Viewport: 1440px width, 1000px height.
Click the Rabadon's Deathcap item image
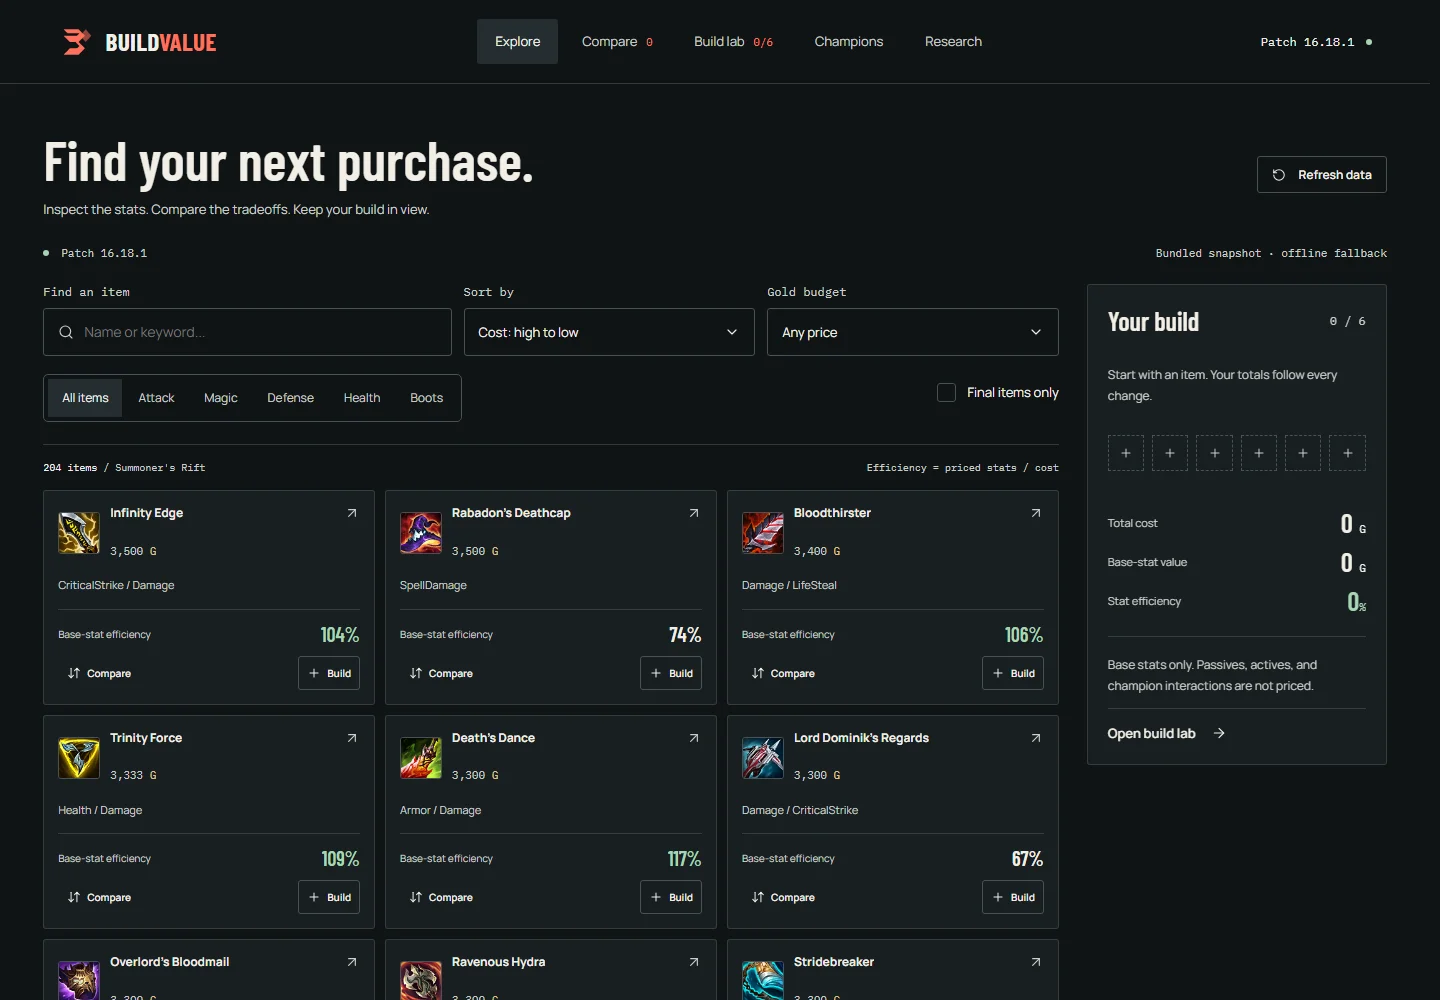tap(421, 533)
